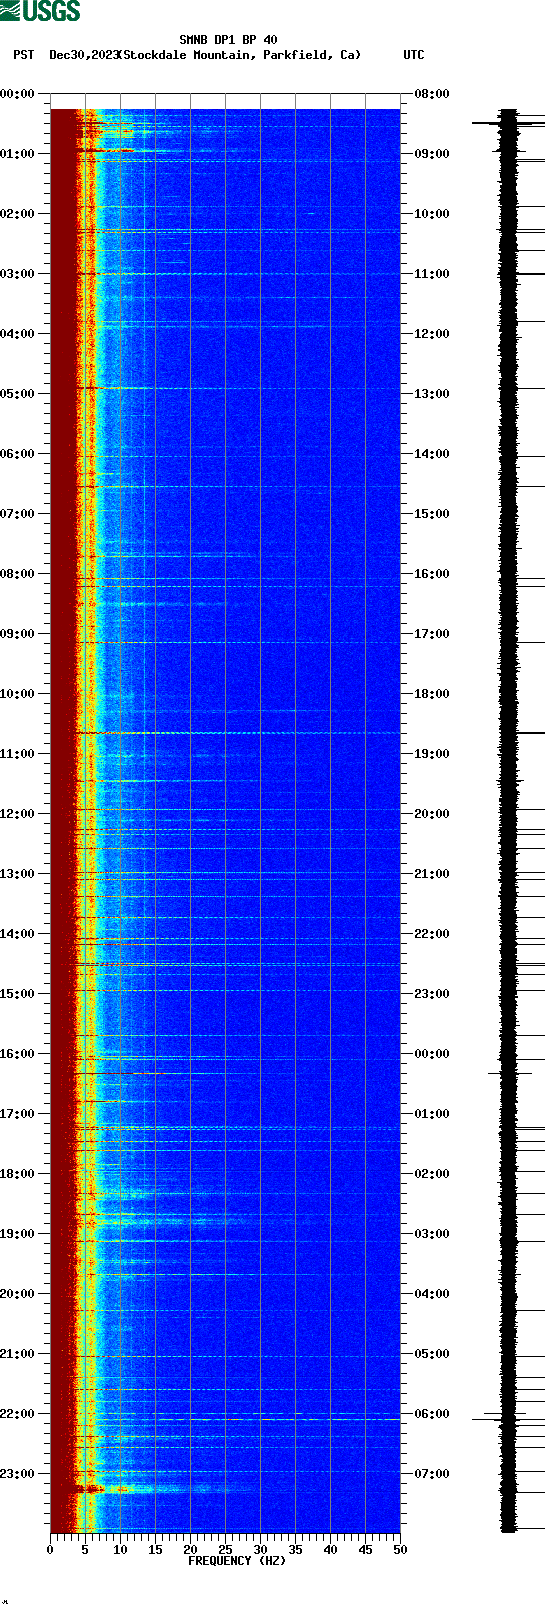
Task: Click the 'FREQUENCY (HZ)' axis label
Action: (237, 1561)
